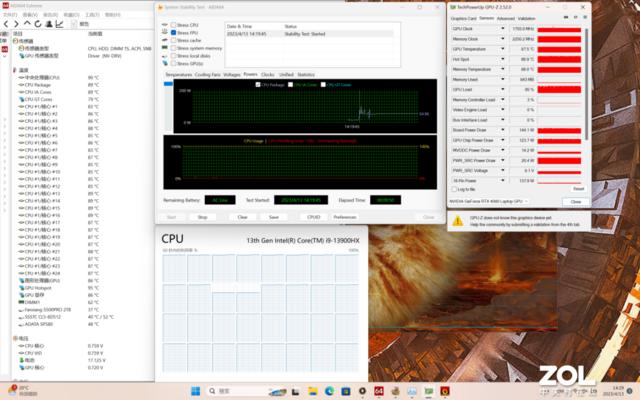Refresh AIDA64 sensor readings
This screenshot has height=400, width=640.
38,24
